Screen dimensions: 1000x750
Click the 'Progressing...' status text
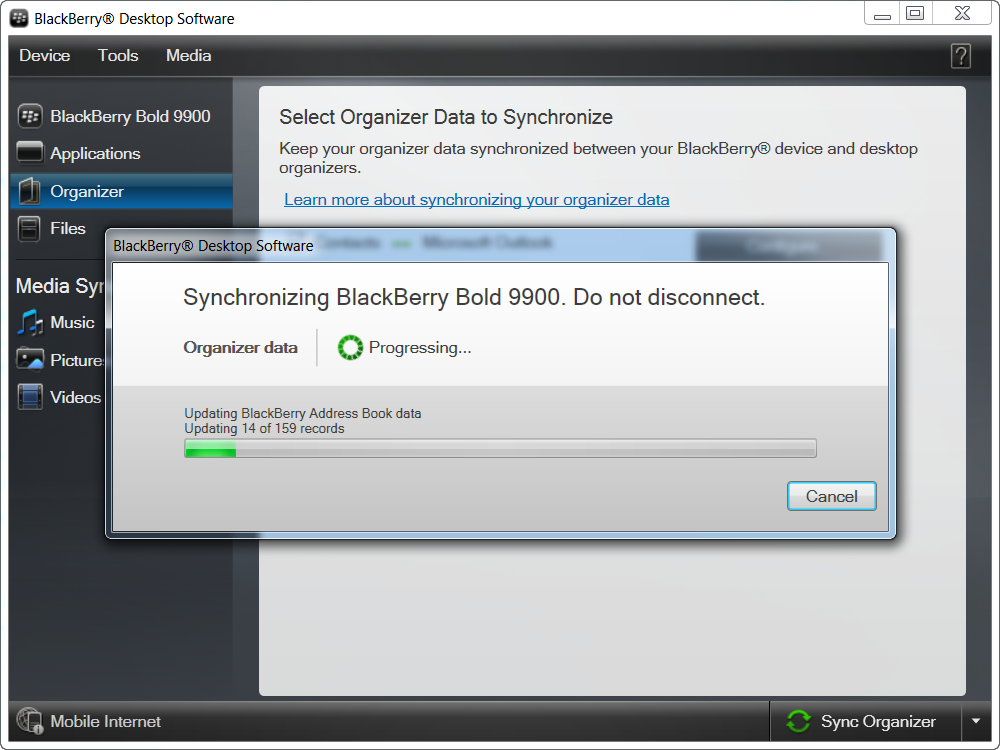pyautogui.click(x=420, y=348)
